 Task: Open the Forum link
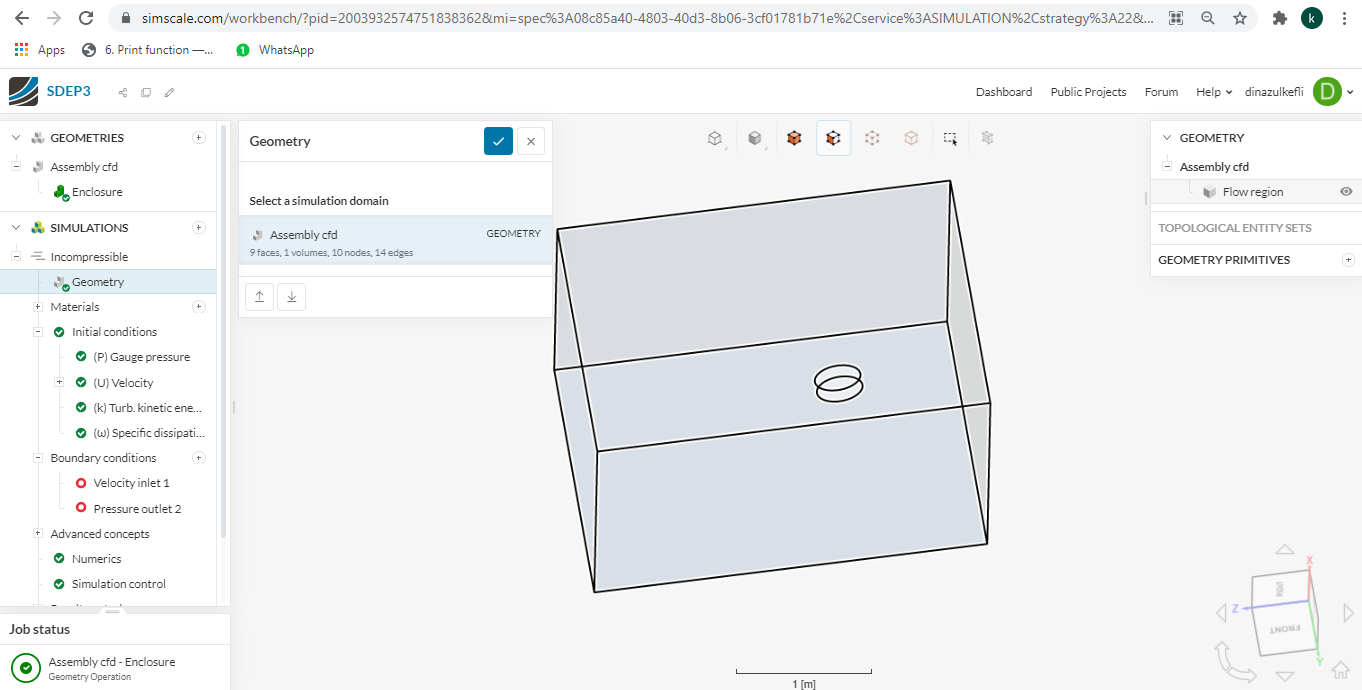pyautogui.click(x=1161, y=92)
